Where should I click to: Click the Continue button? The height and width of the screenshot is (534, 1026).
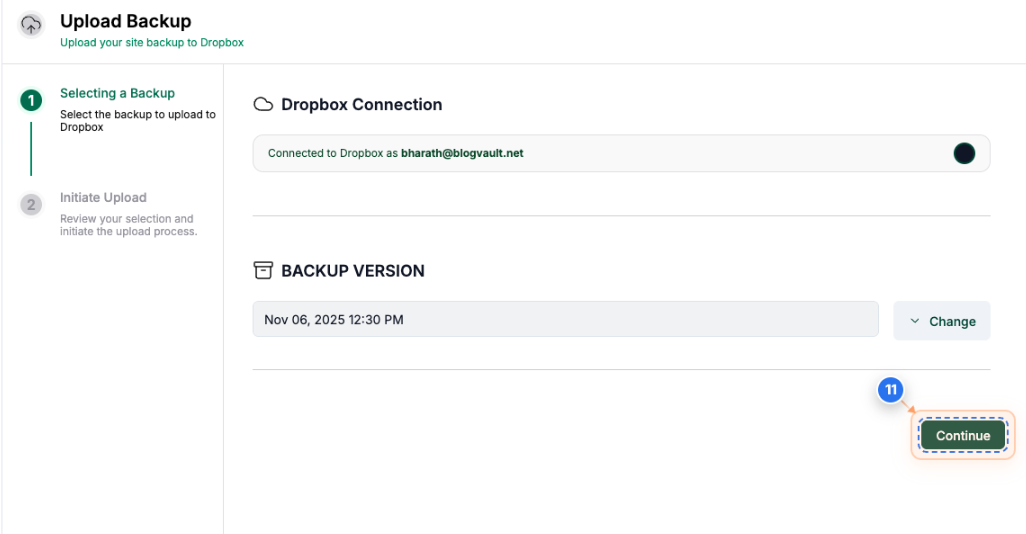963,435
